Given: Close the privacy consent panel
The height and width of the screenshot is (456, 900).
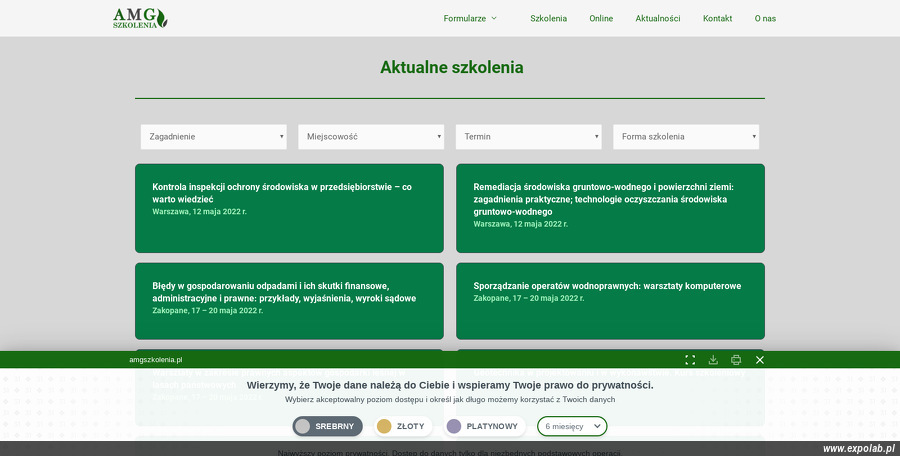Looking at the screenshot, I should tap(760, 360).
